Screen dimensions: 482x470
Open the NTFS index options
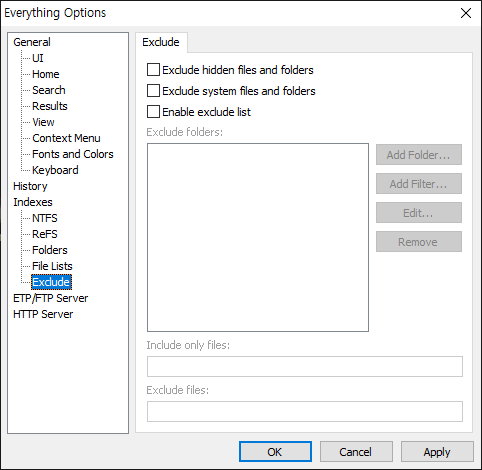[x=45, y=218]
